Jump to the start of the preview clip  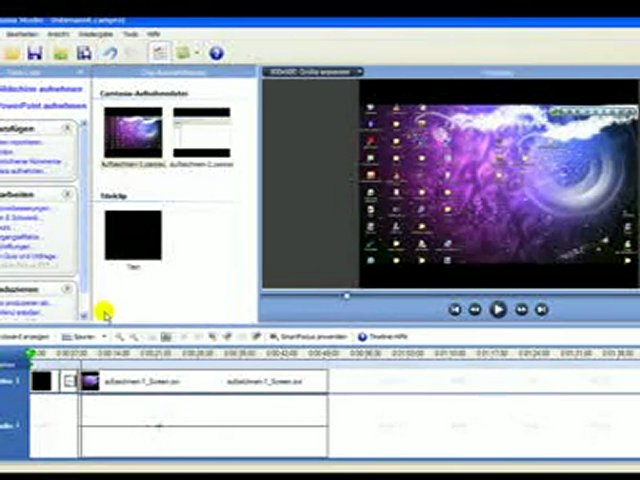click(454, 310)
